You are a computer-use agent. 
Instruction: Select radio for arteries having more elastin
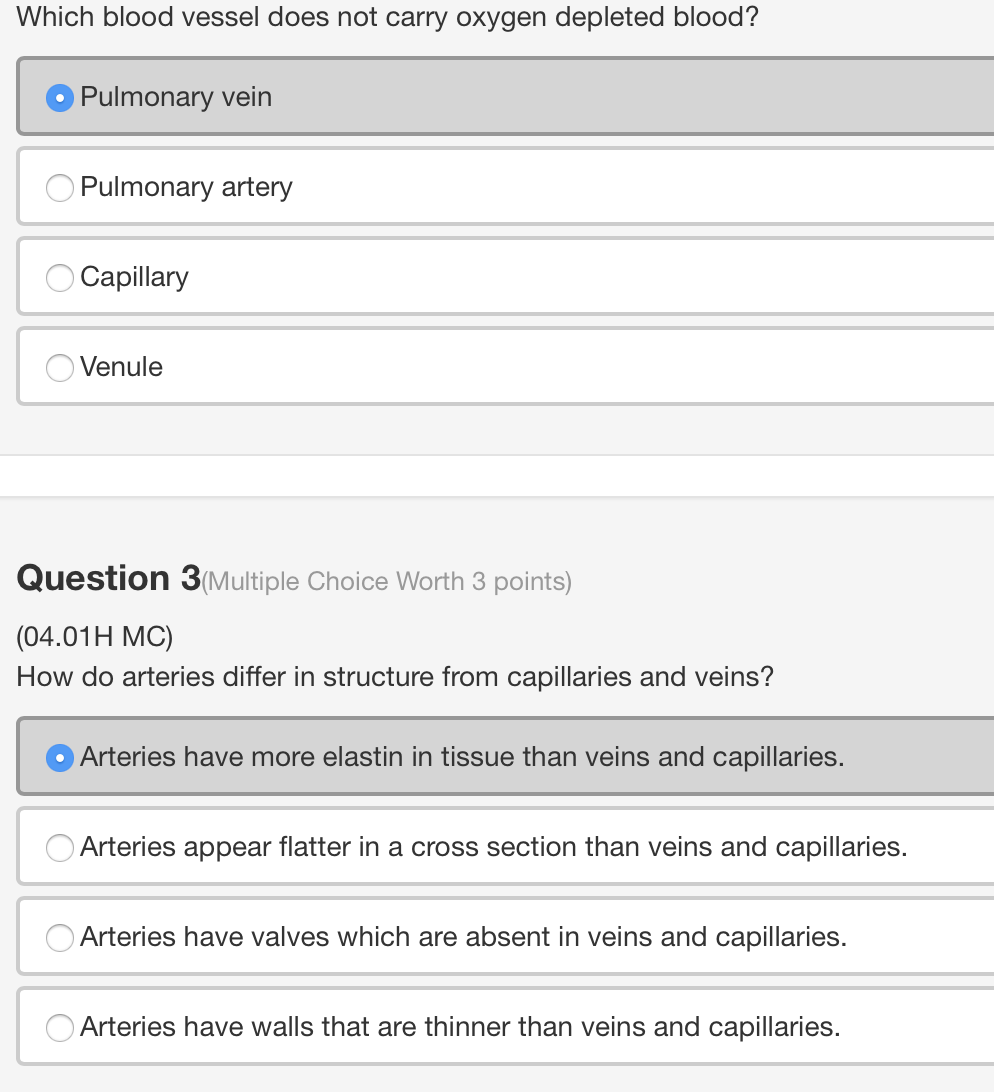(x=60, y=758)
